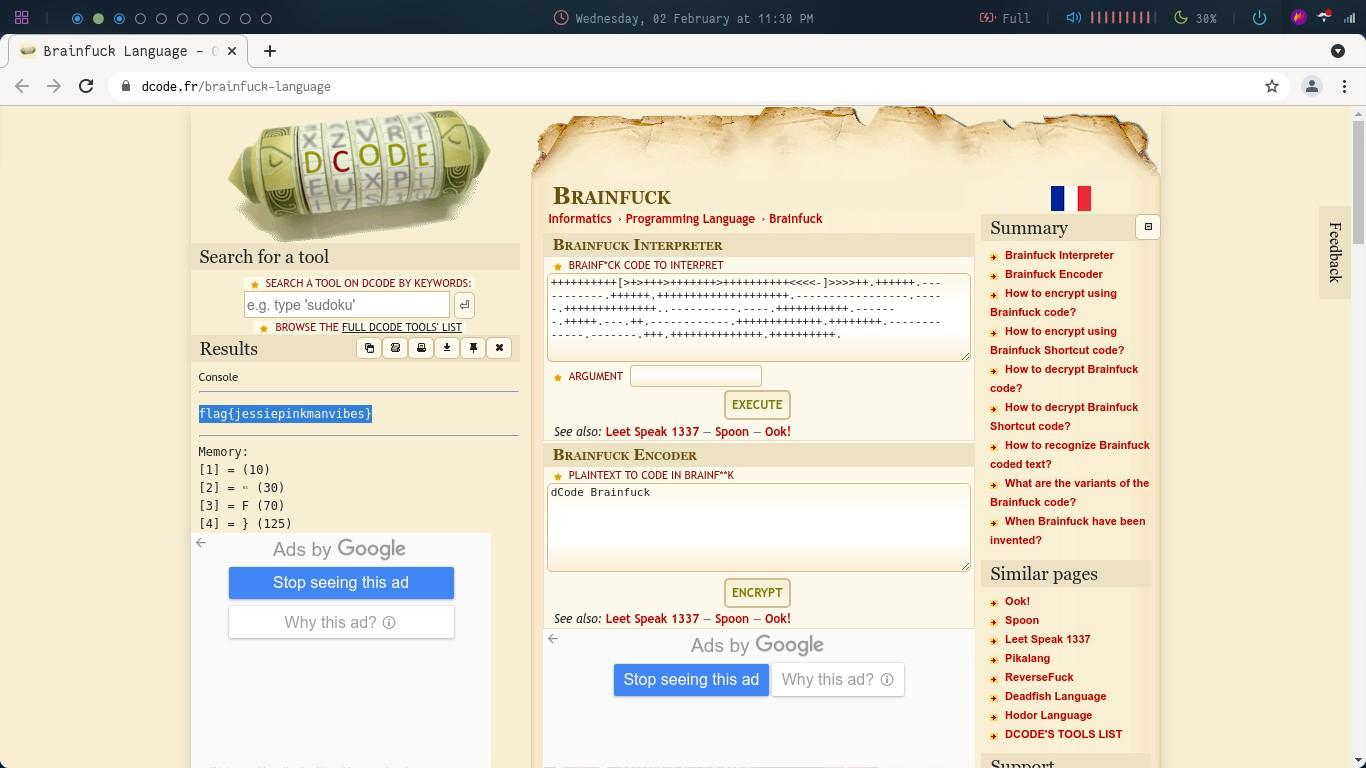The image size is (1366, 768).
Task: Select the fourth workspace dot
Action: pos(140,18)
